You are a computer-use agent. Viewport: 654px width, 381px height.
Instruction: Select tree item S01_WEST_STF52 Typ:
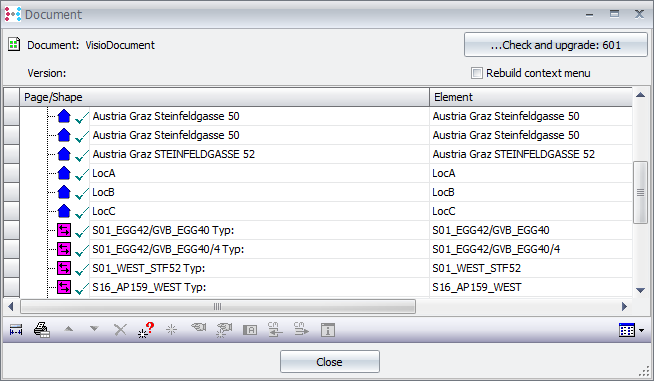pyautogui.click(x=149, y=268)
